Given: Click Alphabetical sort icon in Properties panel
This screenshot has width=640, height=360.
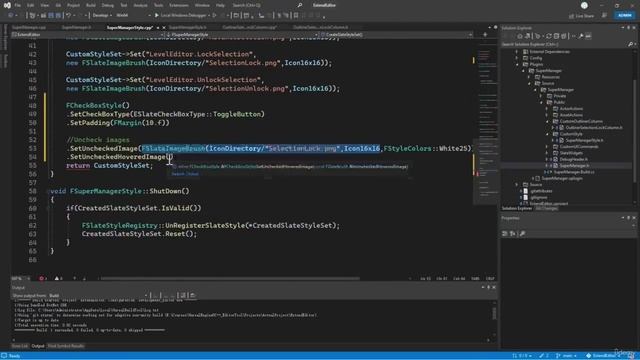Looking at the screenshot, I should pyautogui.click(x=513, y=233).
